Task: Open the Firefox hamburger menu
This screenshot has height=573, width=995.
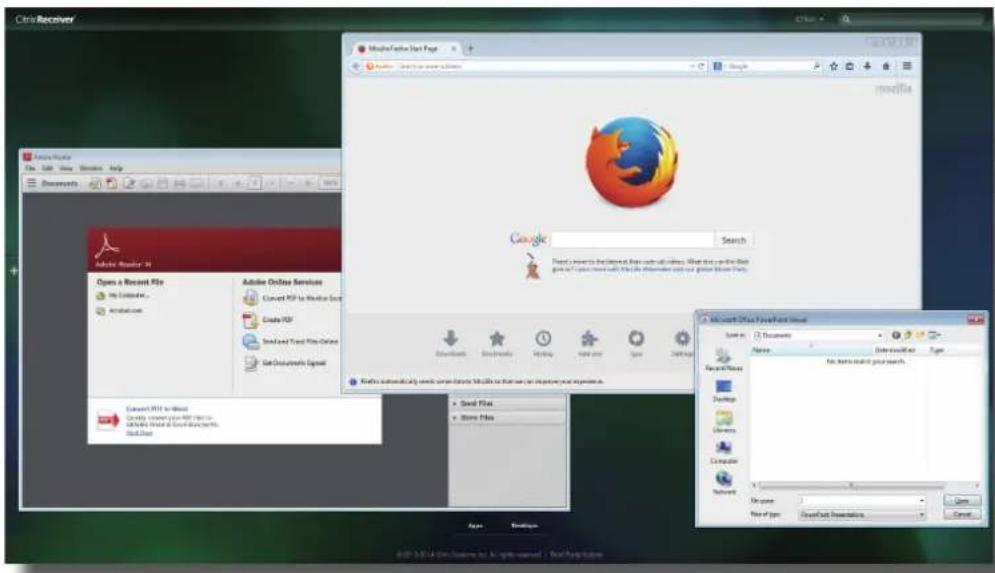Action: pos(907,66)
